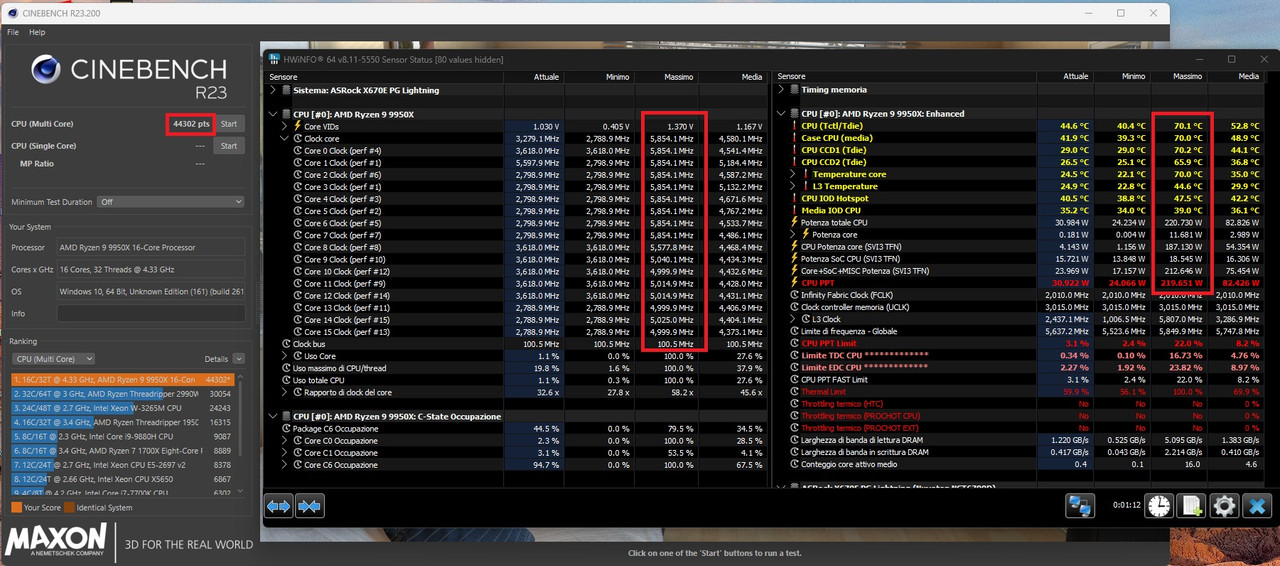Expand Core C0 Occupazione row
This screenshot has height=566, width=1280.
coord(285,440)
